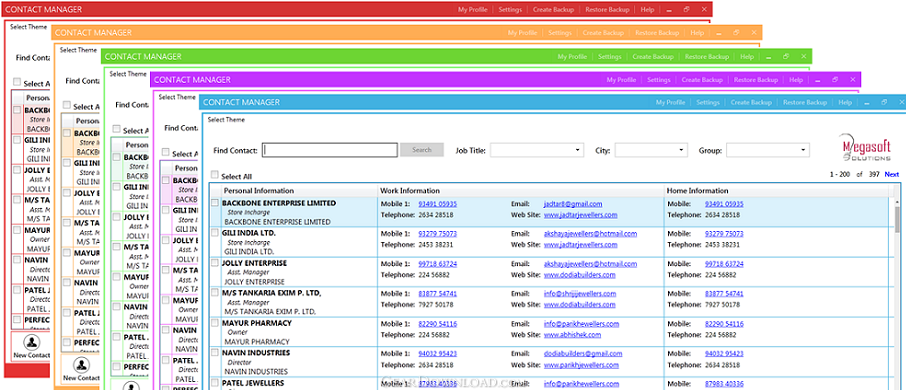The width and height of the screenshot is (906, 390).
Task: Click email info@shrijijewellers.com
Action: coord(581,294)
